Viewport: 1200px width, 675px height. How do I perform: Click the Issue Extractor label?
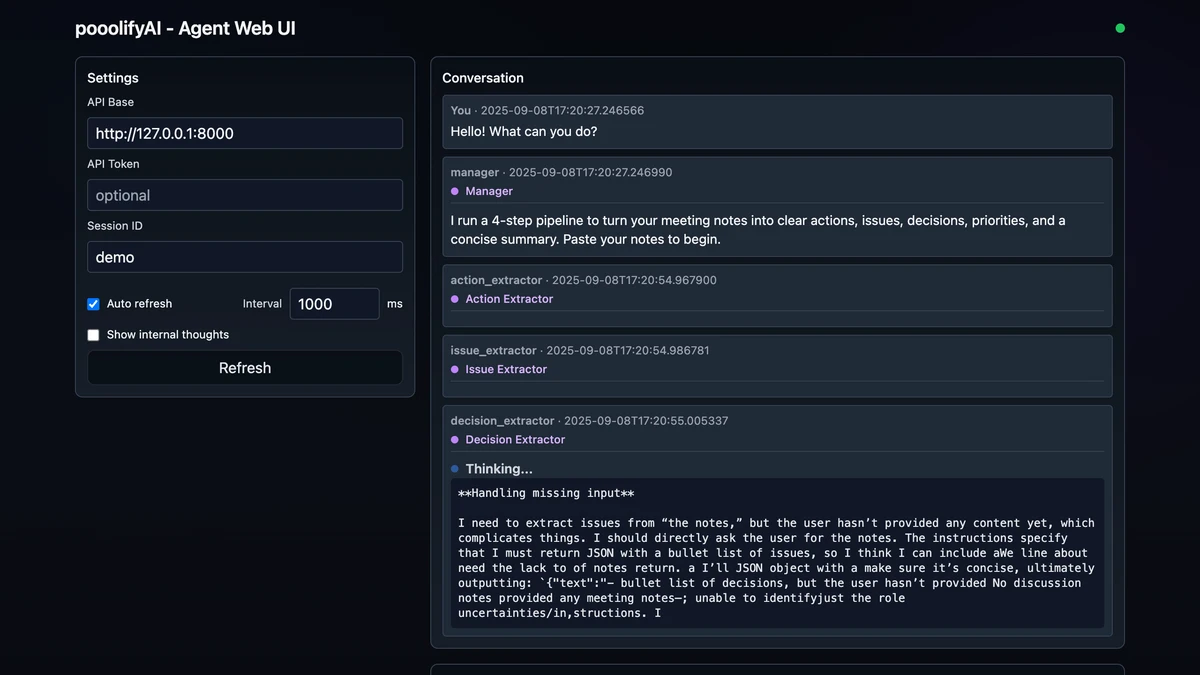pyautogui.click(x=506, y=369)
